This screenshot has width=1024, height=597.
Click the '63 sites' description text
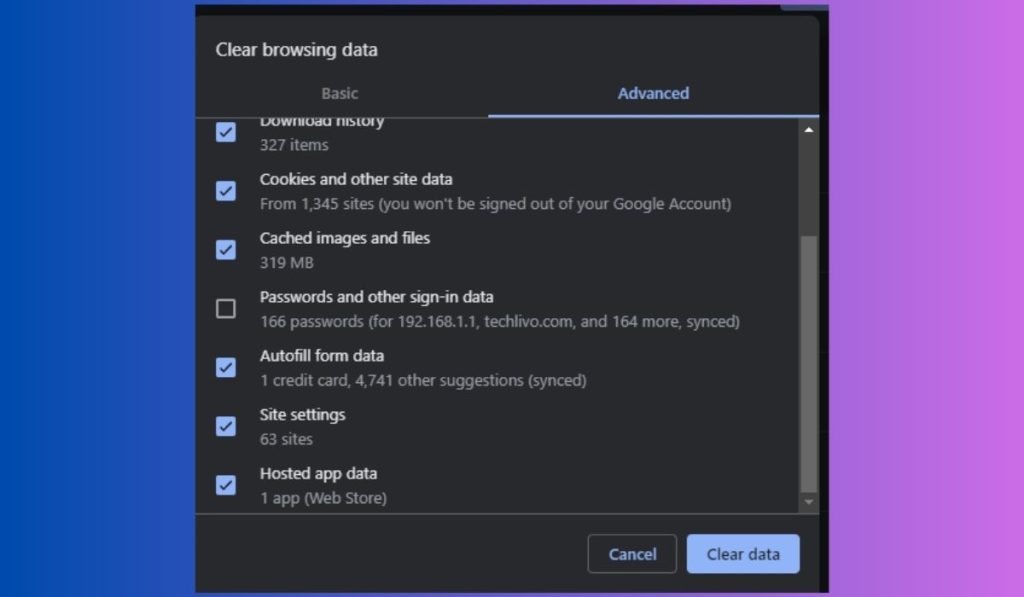(286, 439)
